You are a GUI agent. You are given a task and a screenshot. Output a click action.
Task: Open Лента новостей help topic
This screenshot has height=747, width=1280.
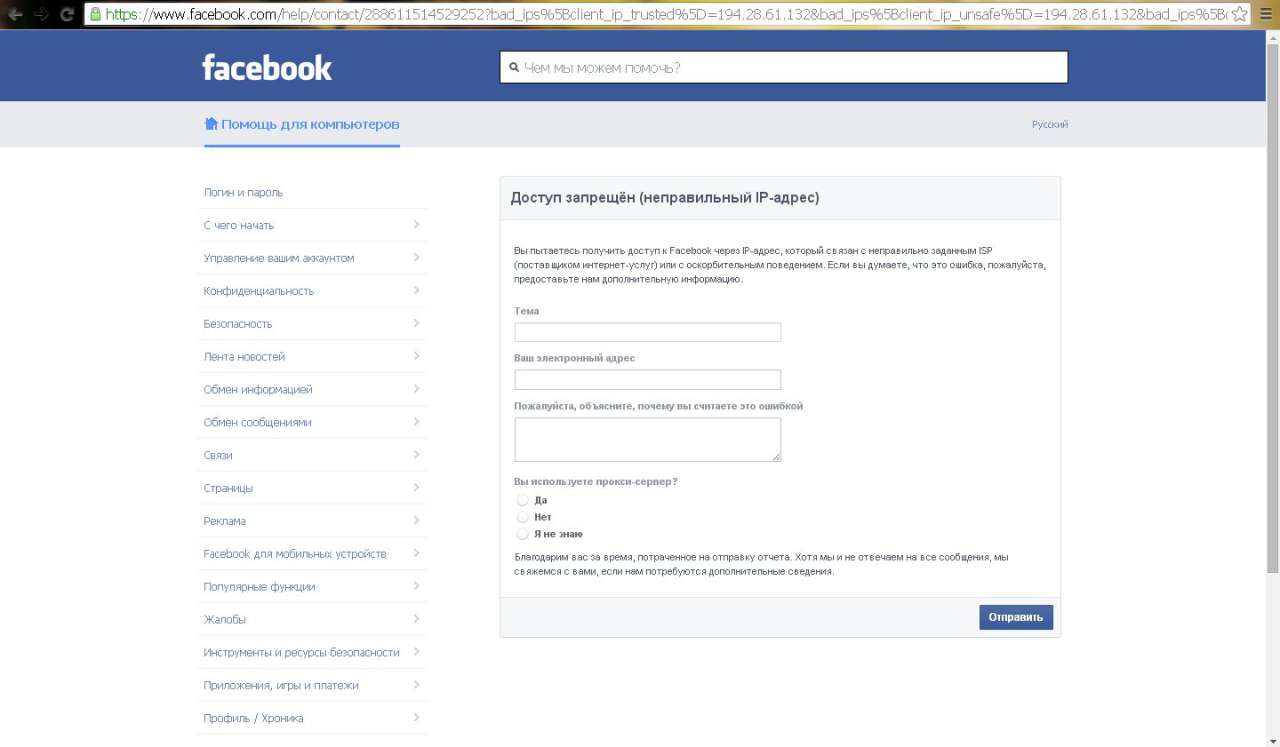[x=244, y=356]
